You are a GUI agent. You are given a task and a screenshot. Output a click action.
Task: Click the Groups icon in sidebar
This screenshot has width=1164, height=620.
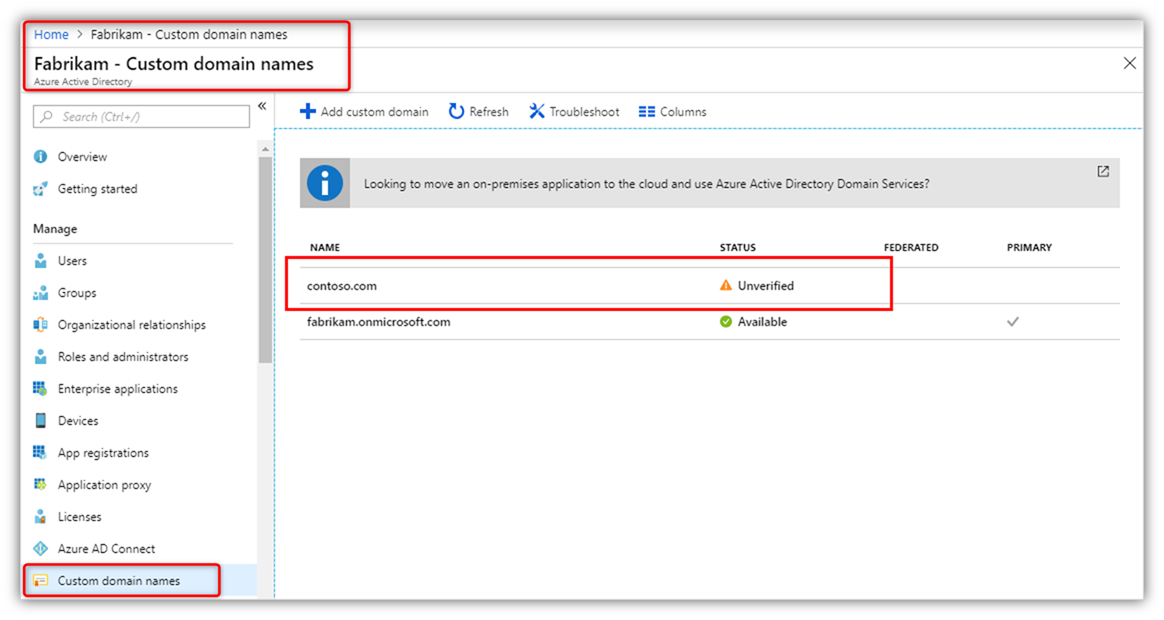41,293
